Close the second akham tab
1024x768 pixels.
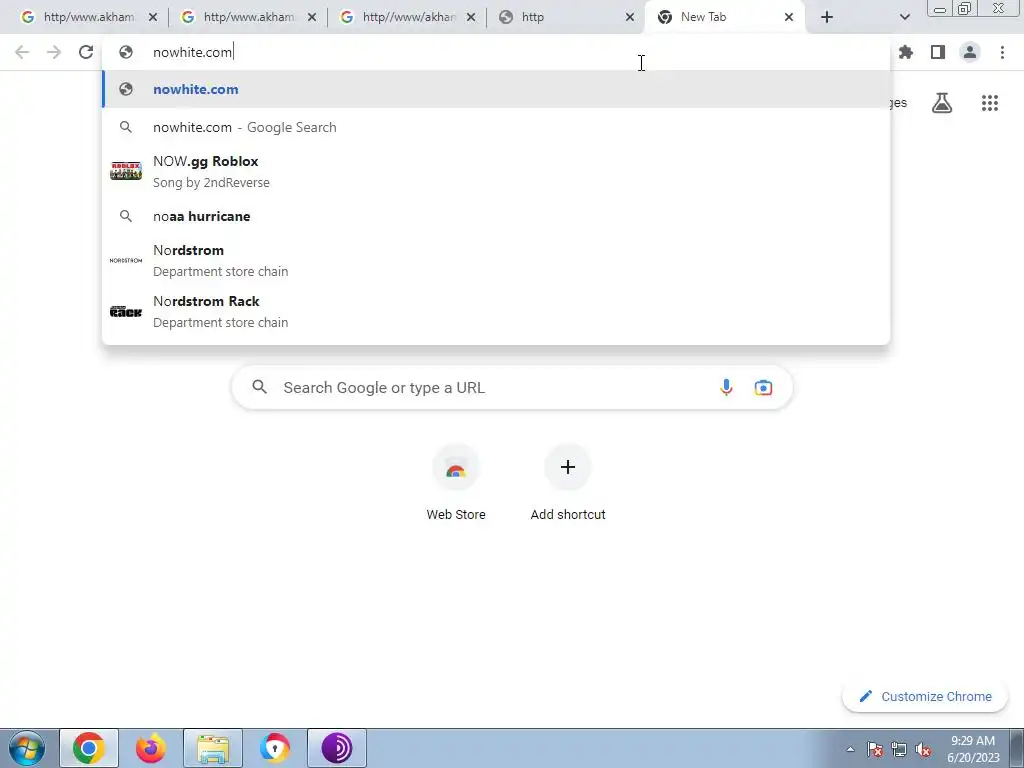(312, 18)
